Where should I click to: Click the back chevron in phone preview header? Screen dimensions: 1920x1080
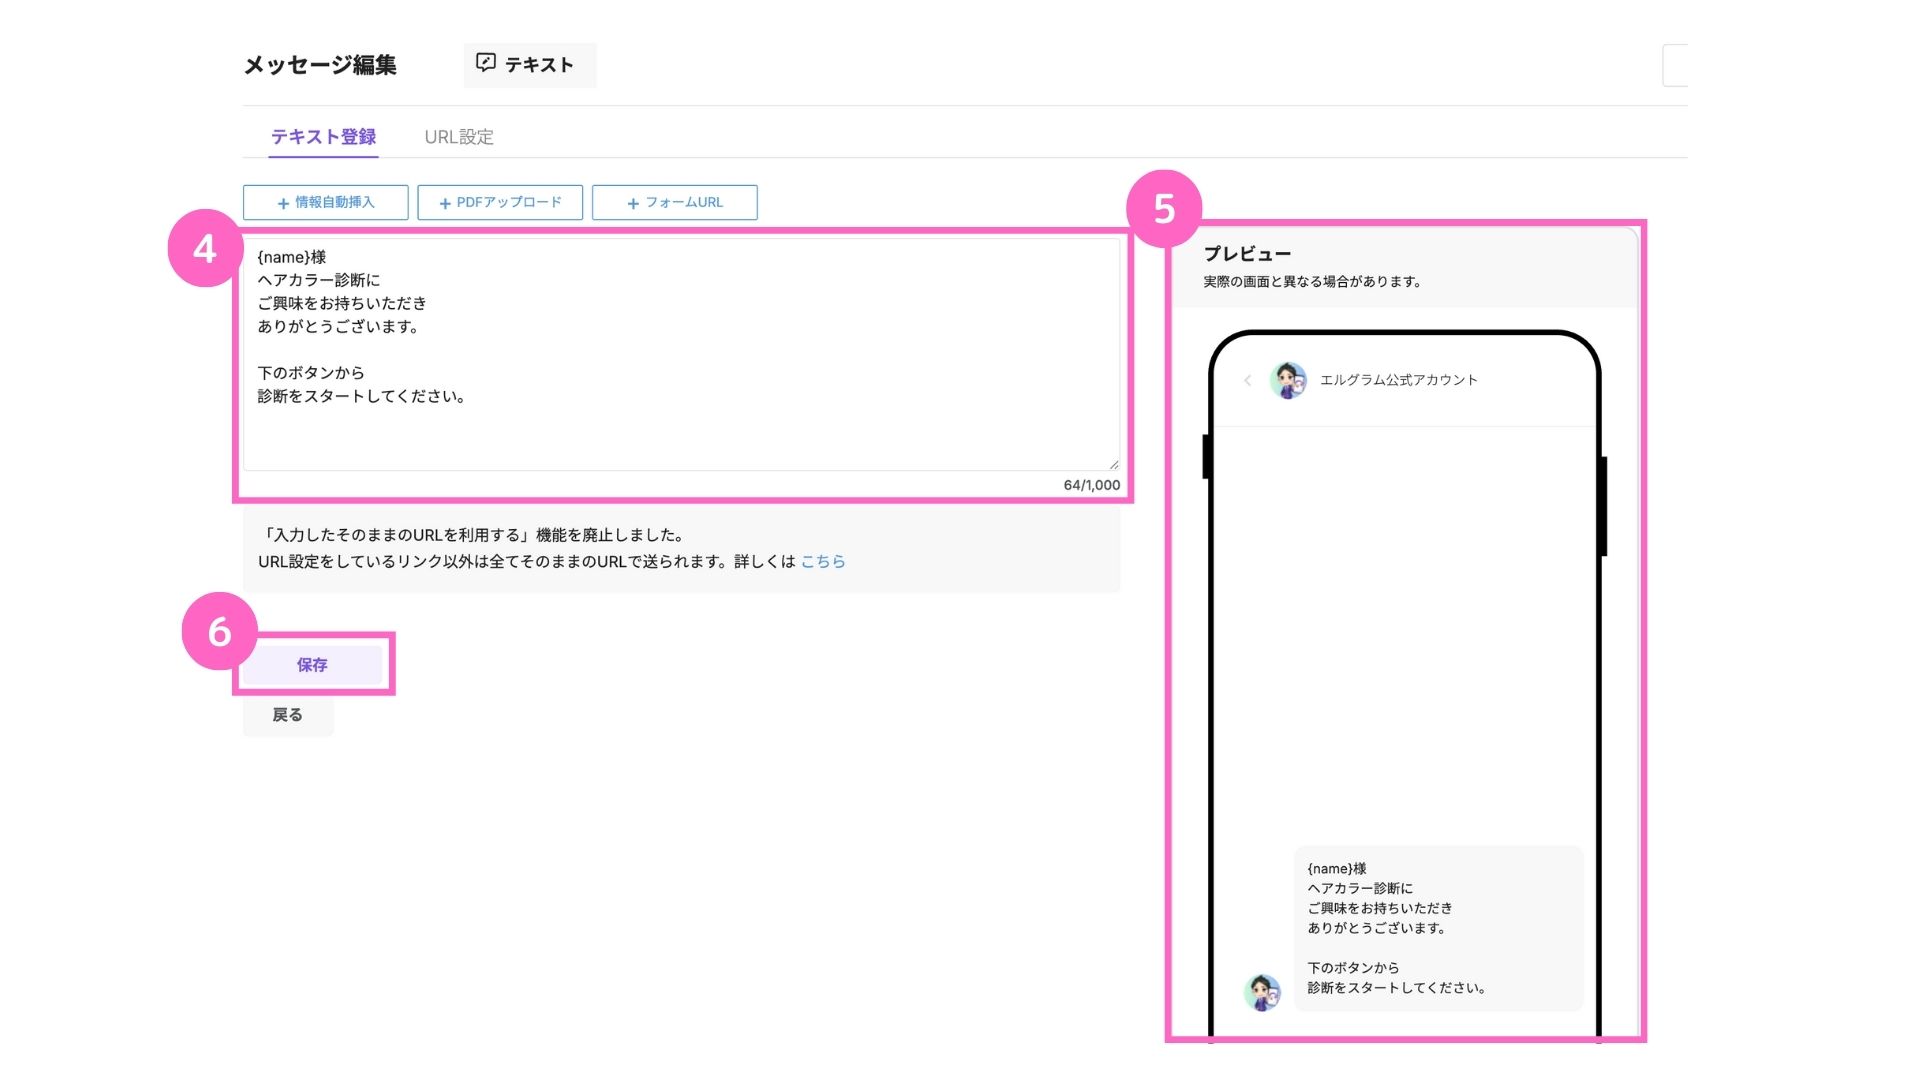(1247, 380)
